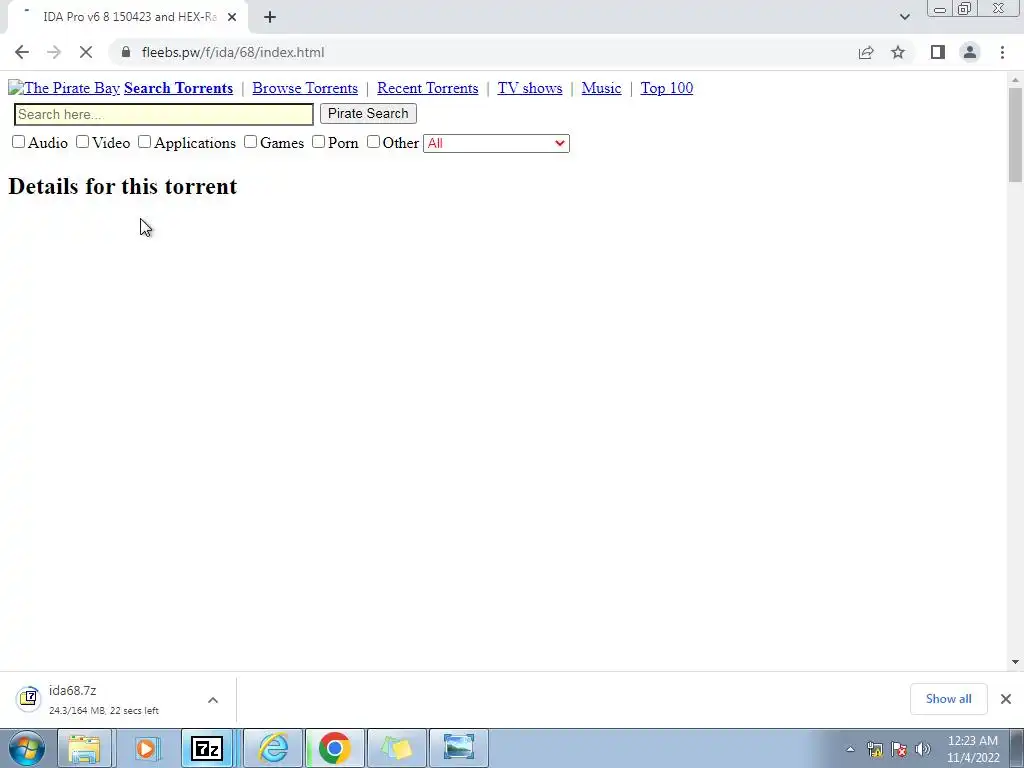
Task: Click the scrollbar up arrow
Action: [x=1015, y=80]
